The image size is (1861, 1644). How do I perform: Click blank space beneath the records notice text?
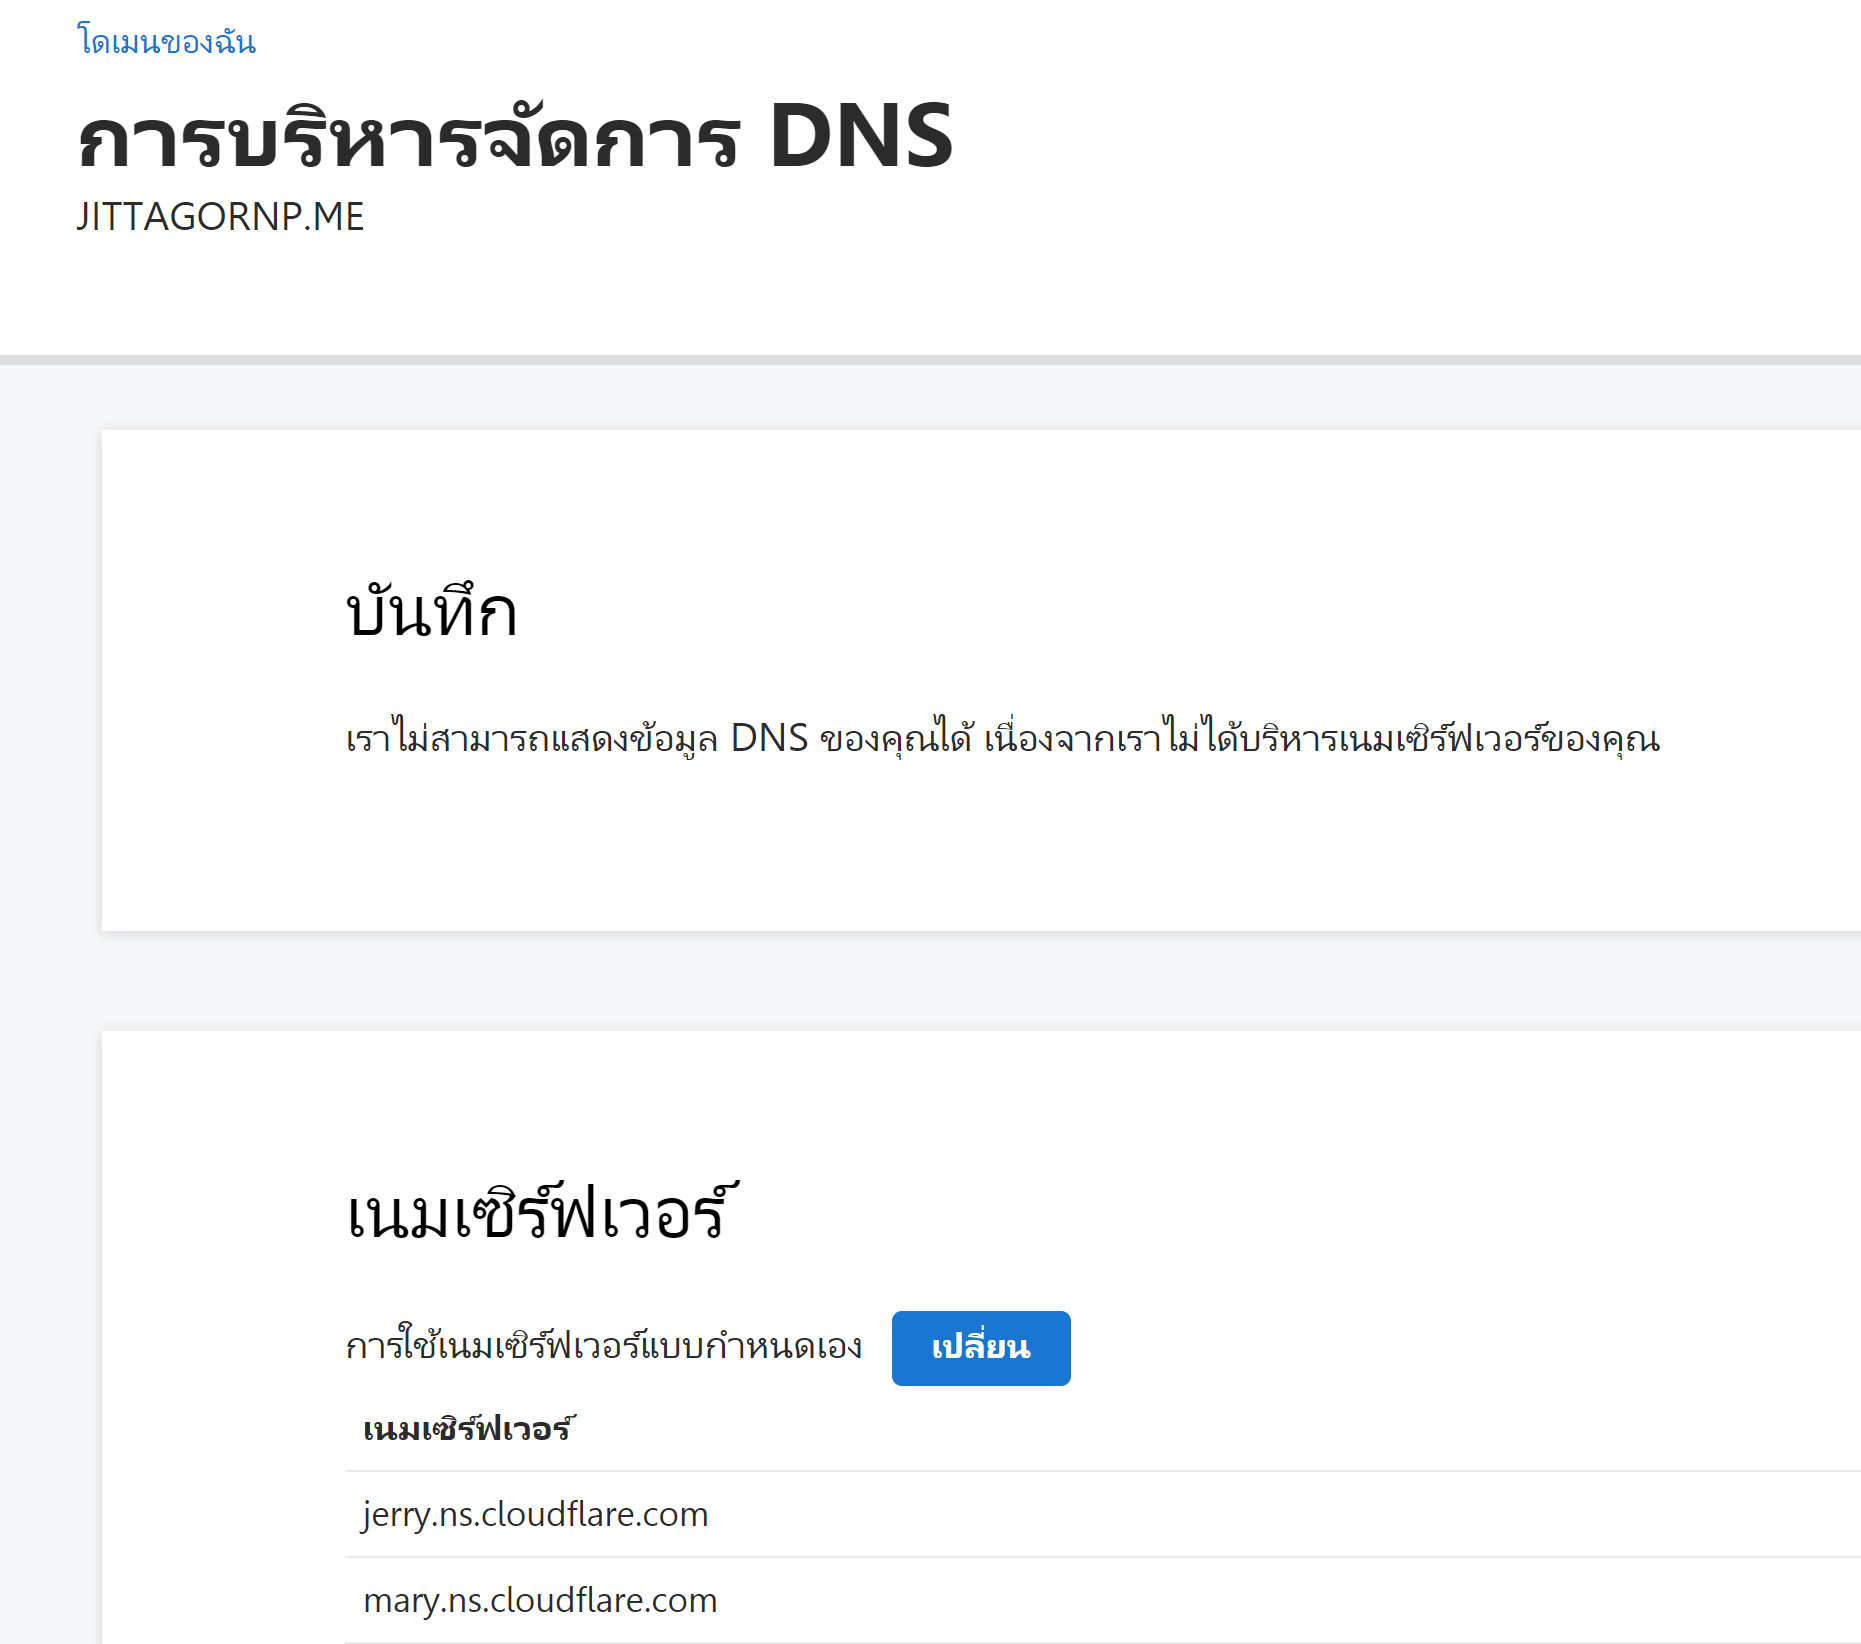pyautogui.click(x=1000, y=850)
